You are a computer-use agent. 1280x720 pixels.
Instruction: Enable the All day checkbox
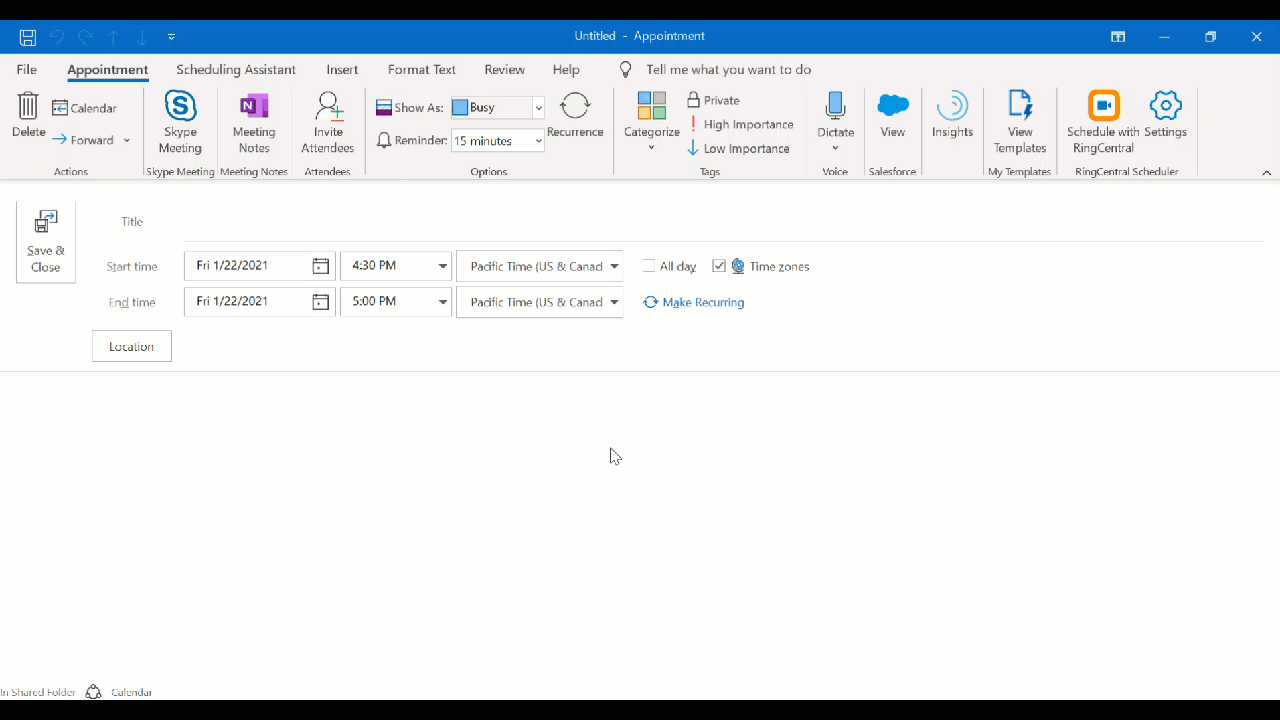649,266
